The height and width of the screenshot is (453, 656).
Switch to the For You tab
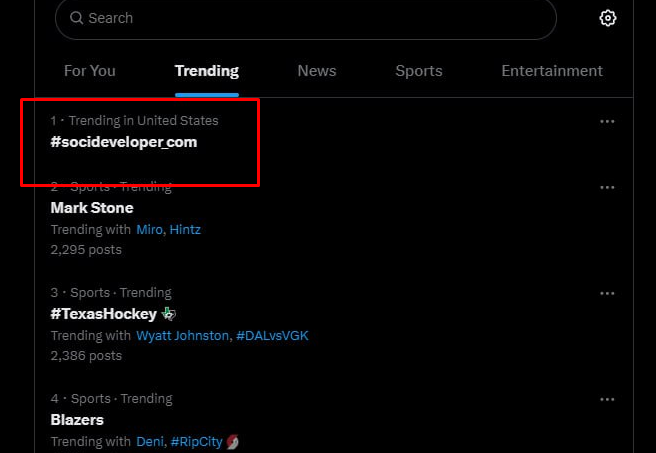[90, 71]
